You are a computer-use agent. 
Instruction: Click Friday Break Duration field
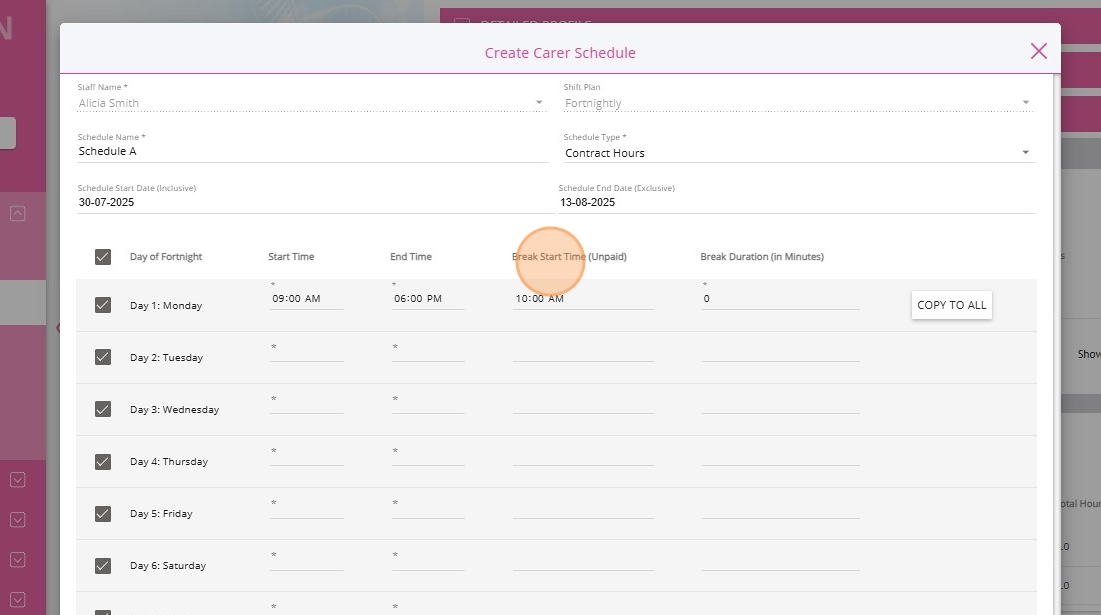tap(781, 508)
